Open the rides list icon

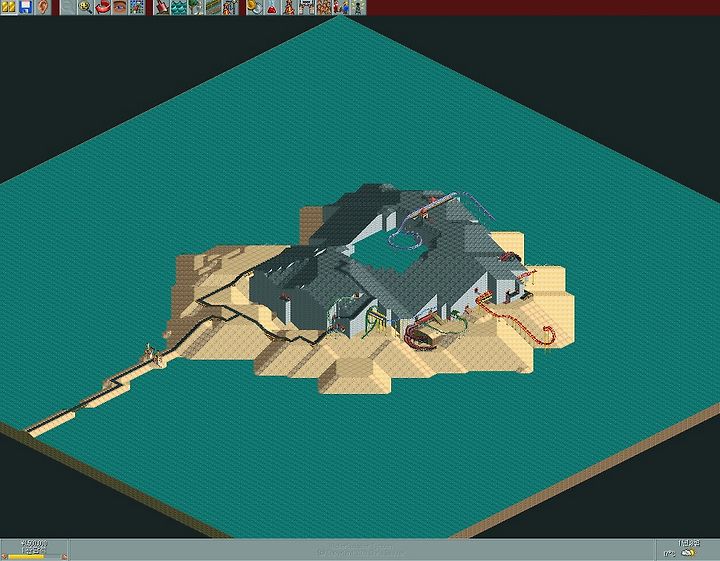pyautogui.click(x=289, y=7)
